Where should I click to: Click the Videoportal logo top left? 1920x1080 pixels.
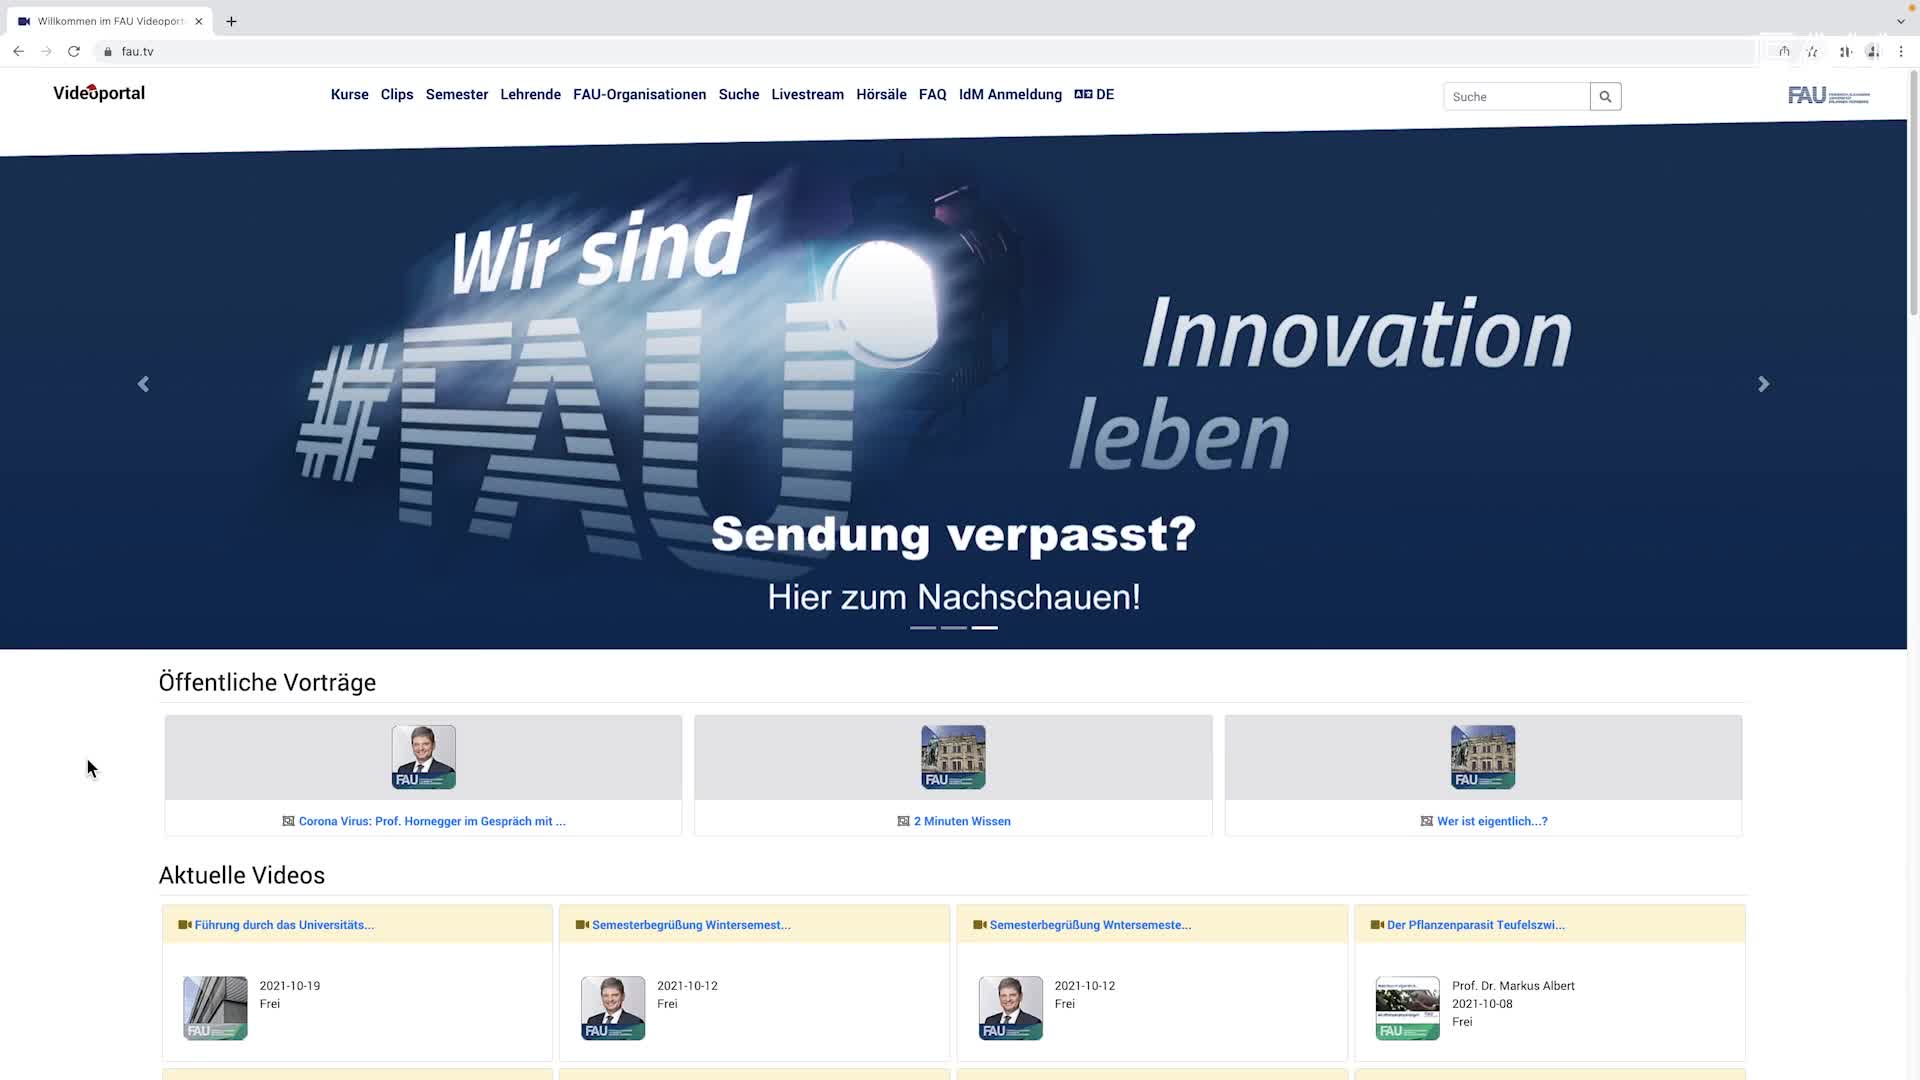[98, 93]
